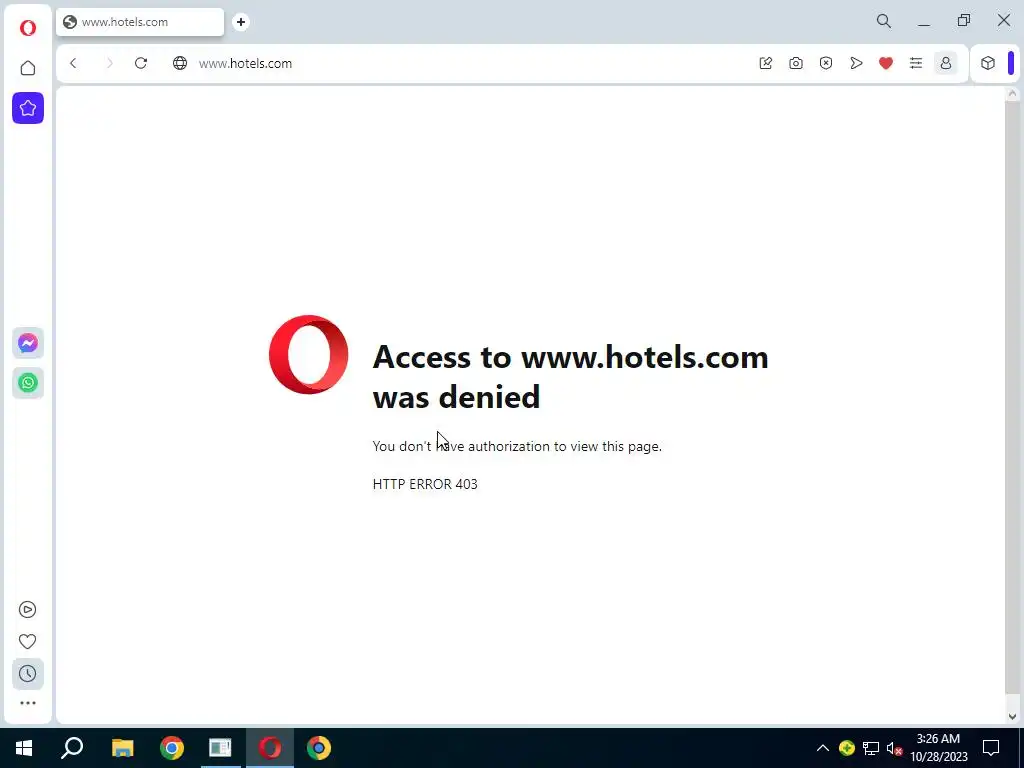Open the profile account icon
The height and width of the screenshot is (768, 1024).
point(946,63)
